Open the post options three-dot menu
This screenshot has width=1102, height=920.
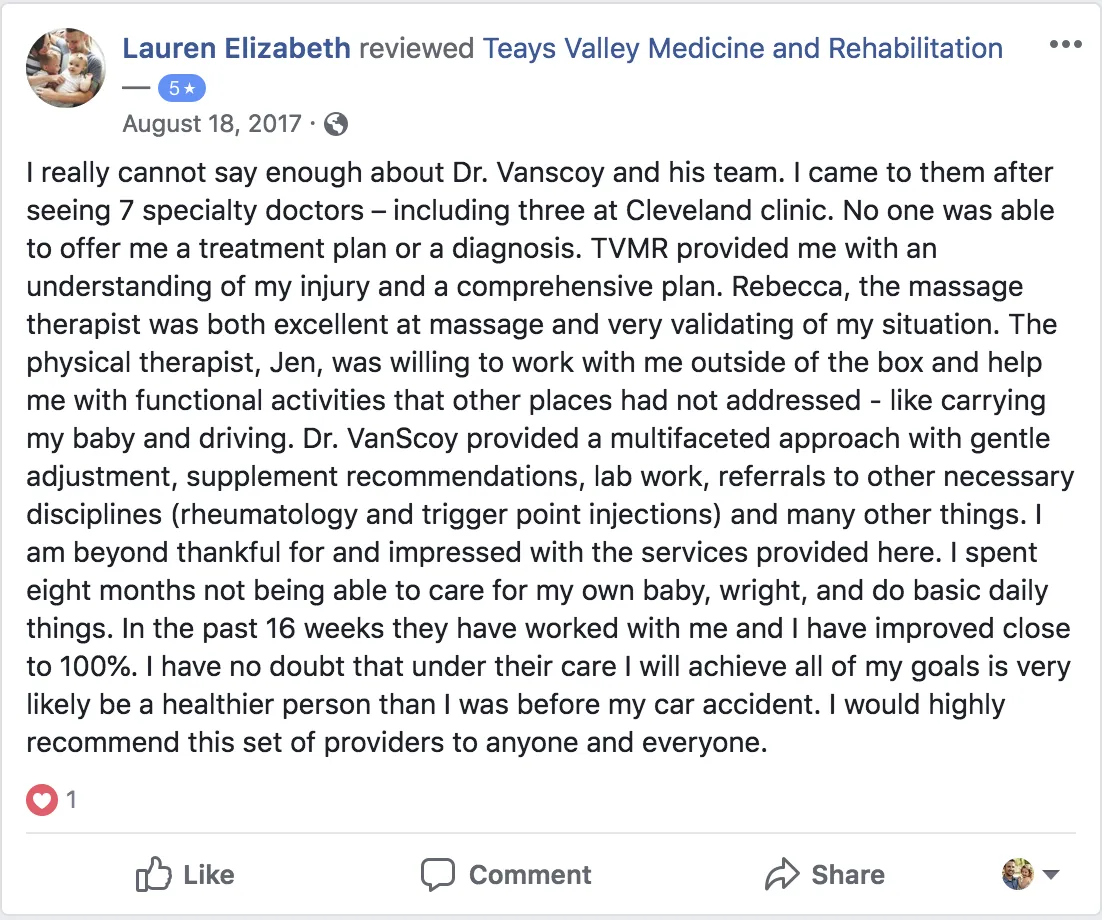tap(1063, 47)
